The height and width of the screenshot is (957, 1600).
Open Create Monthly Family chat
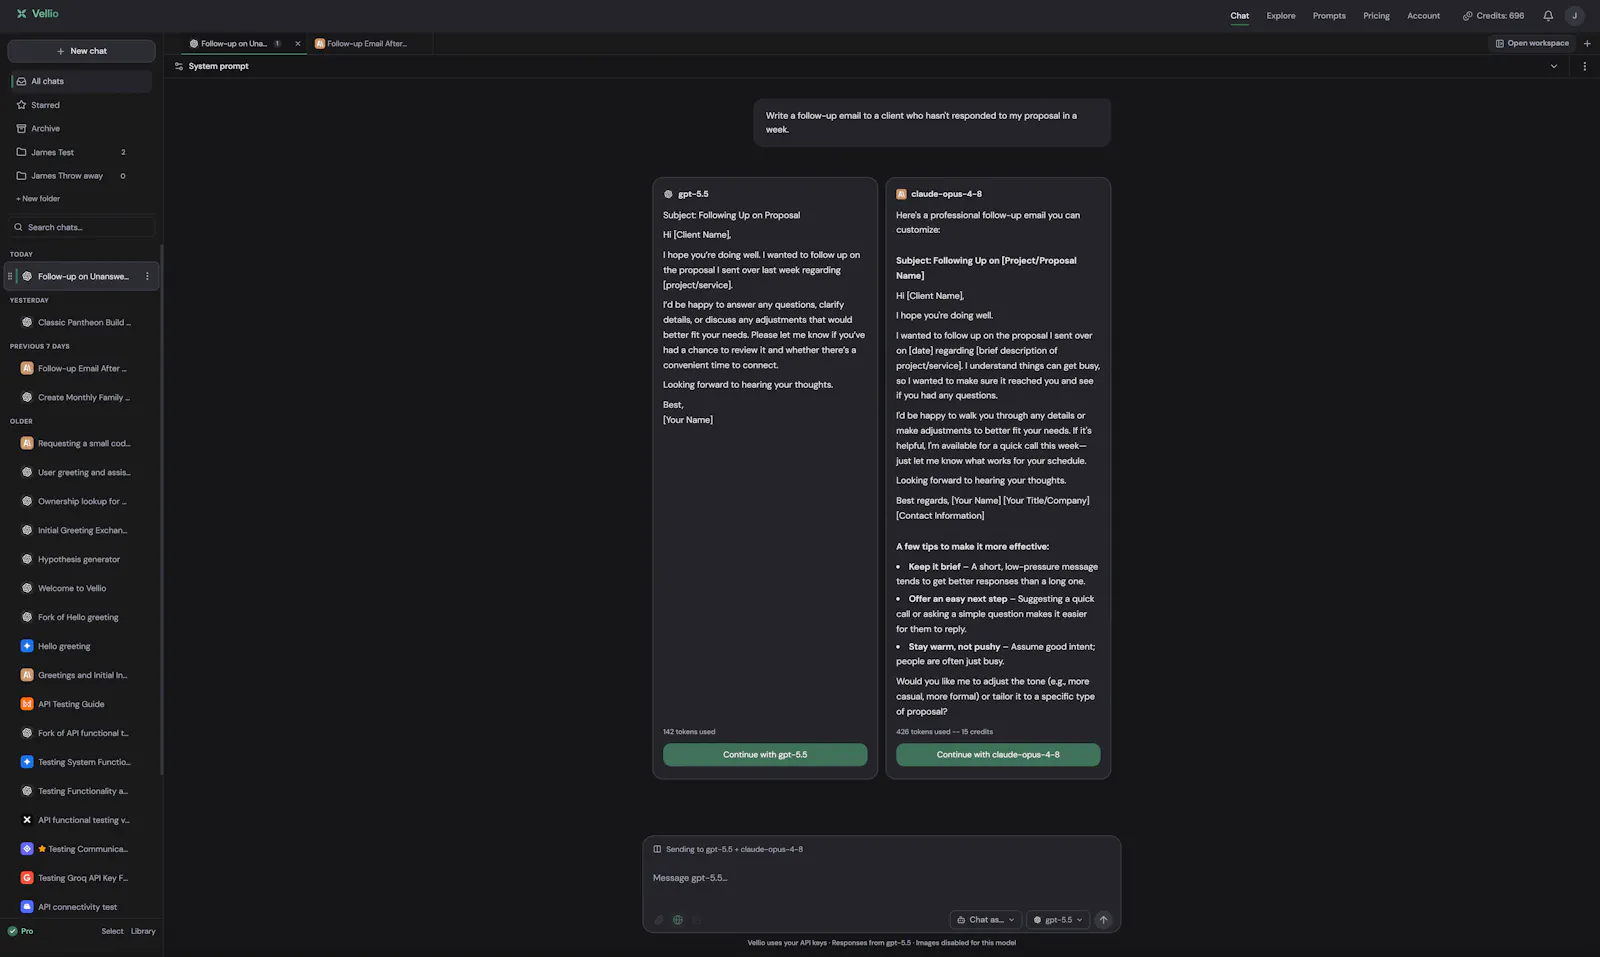(x=82, y=397)
